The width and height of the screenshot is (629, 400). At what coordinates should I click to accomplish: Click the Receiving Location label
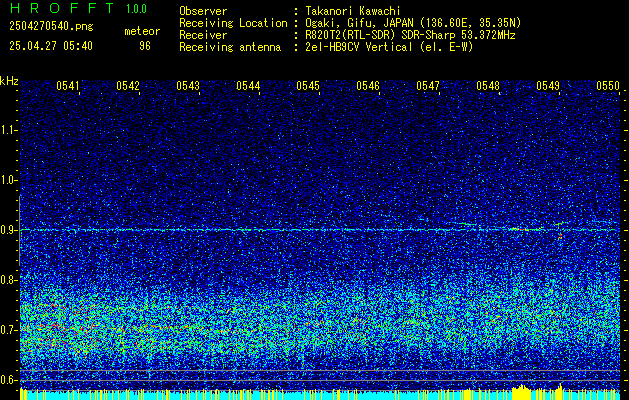(233, 23)
